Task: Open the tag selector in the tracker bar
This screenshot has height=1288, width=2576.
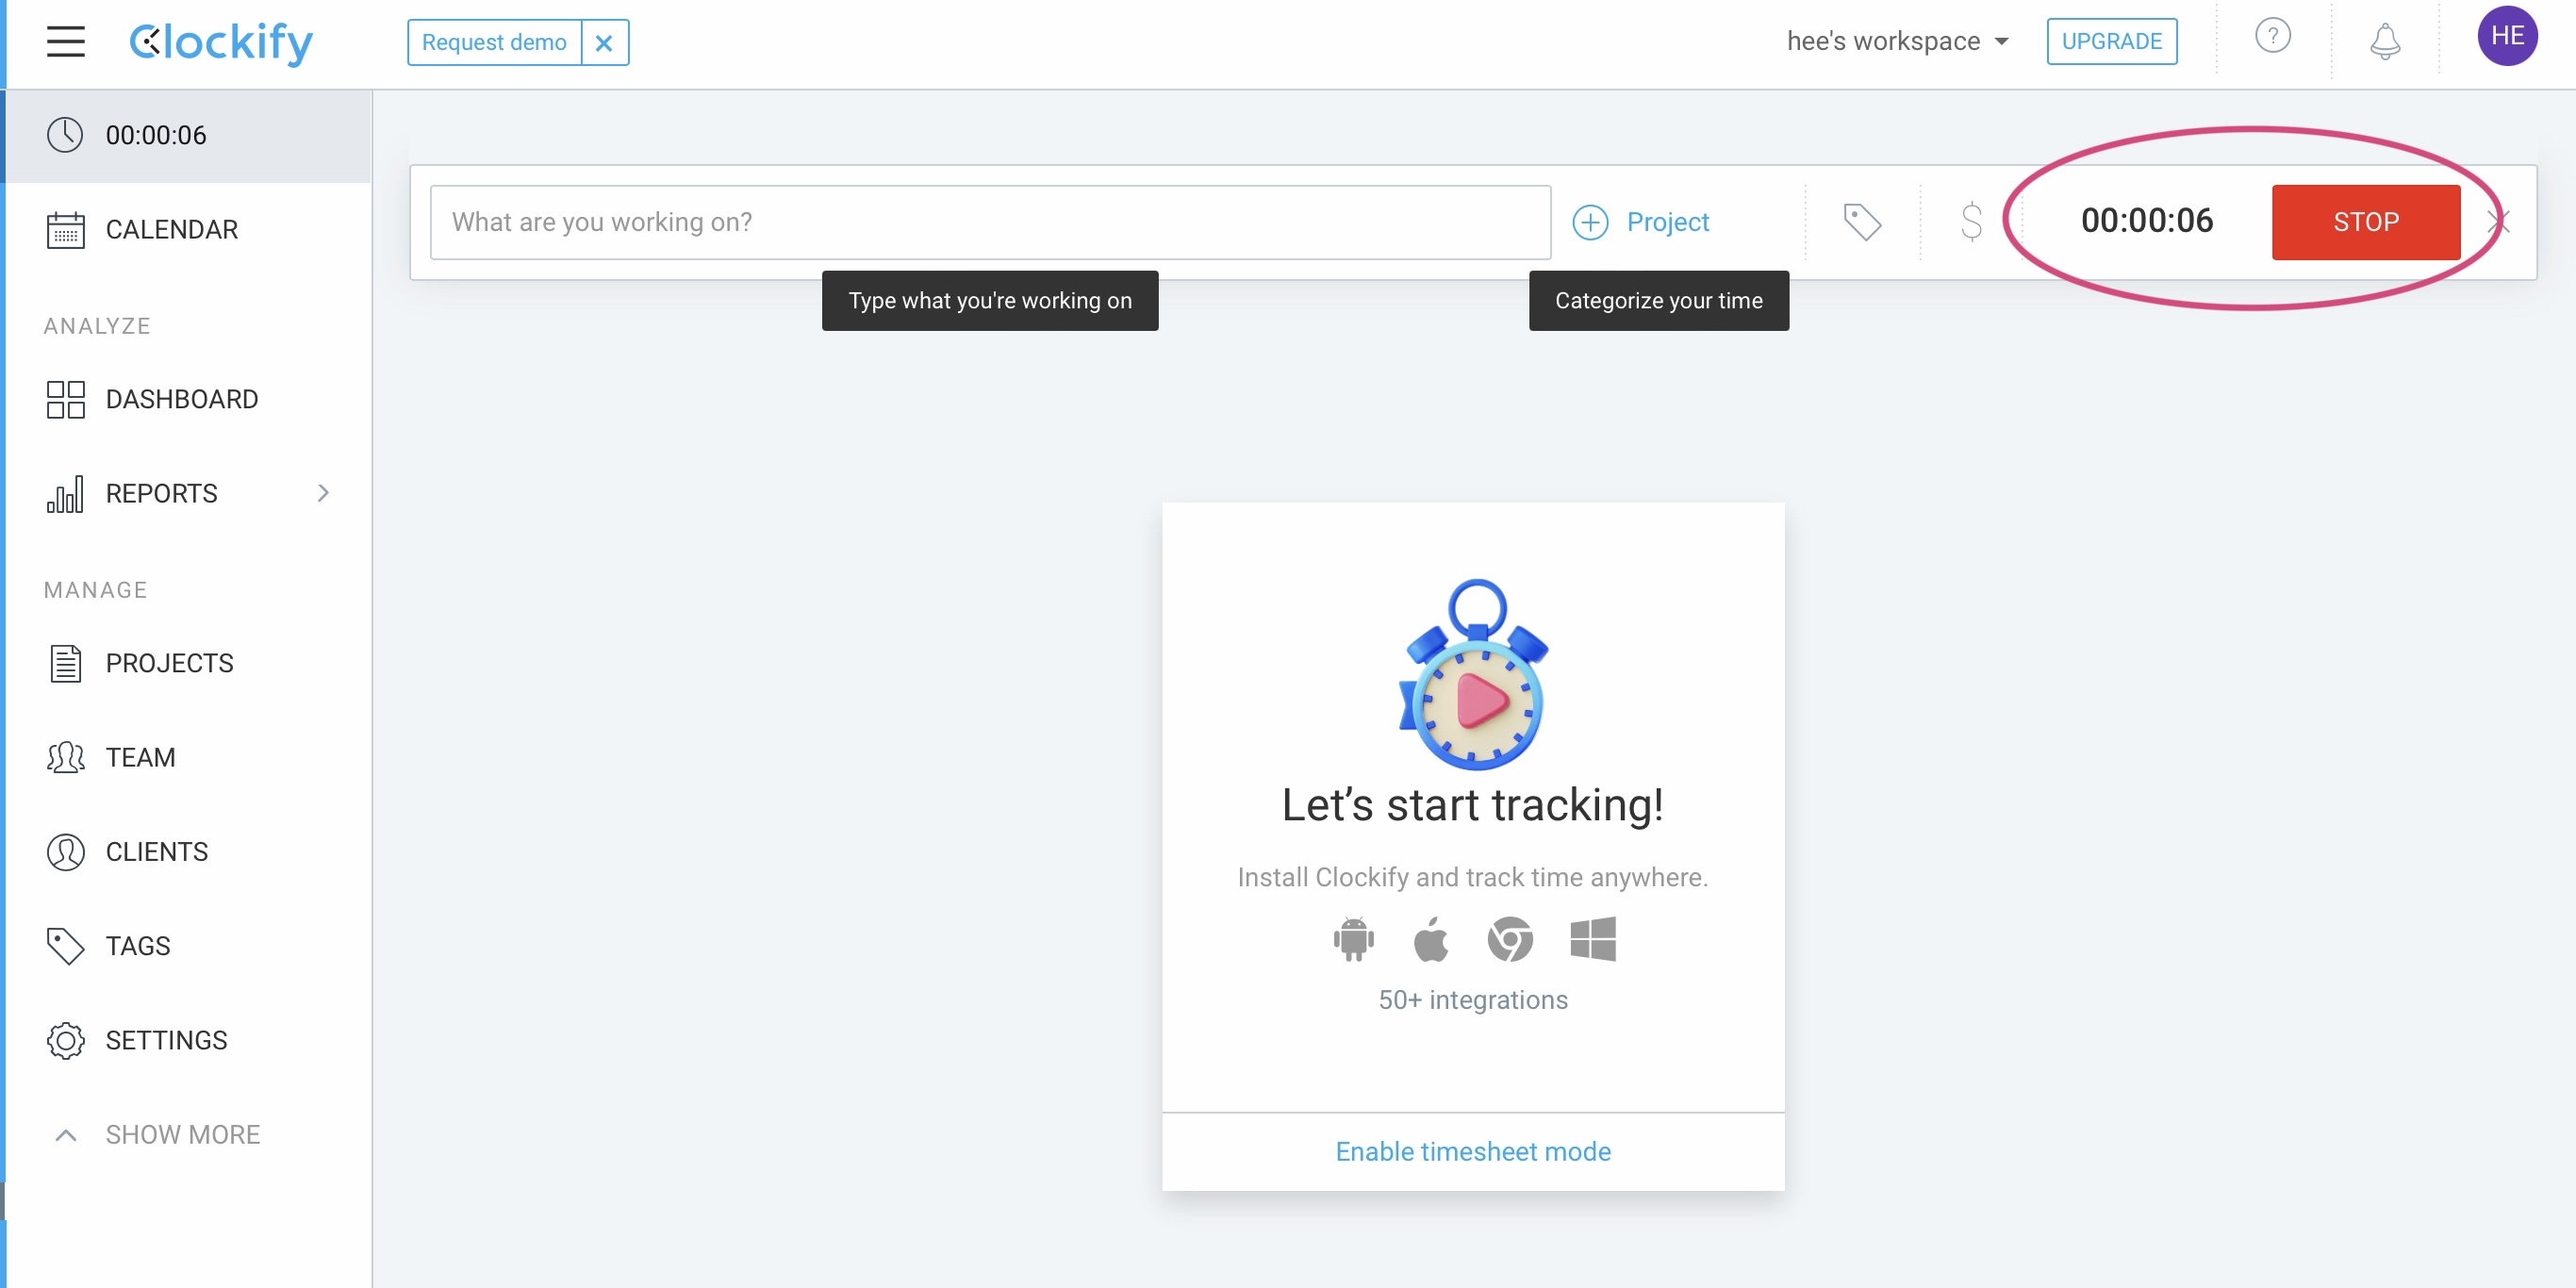Action: [1861, 222]
